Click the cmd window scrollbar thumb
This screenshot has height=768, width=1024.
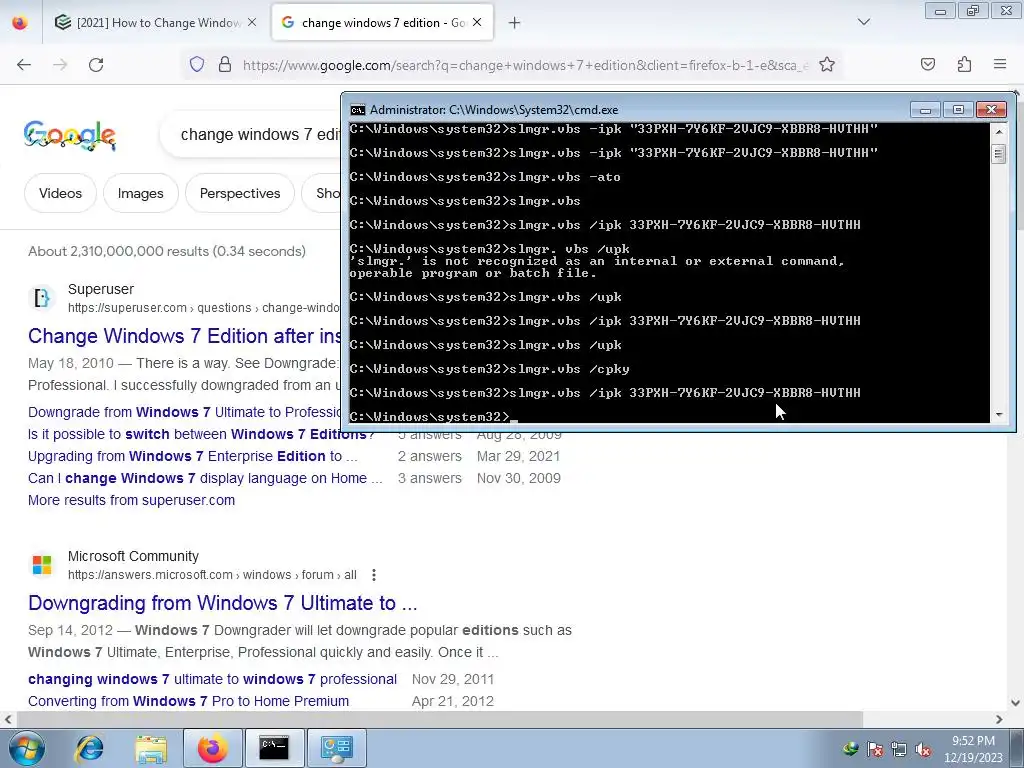[999, 154]
